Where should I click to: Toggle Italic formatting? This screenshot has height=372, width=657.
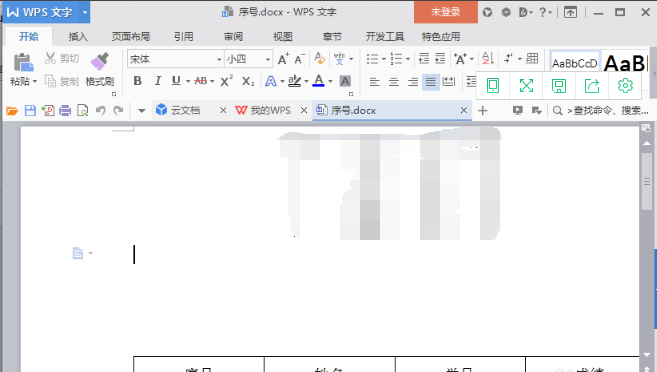point(158,81)
